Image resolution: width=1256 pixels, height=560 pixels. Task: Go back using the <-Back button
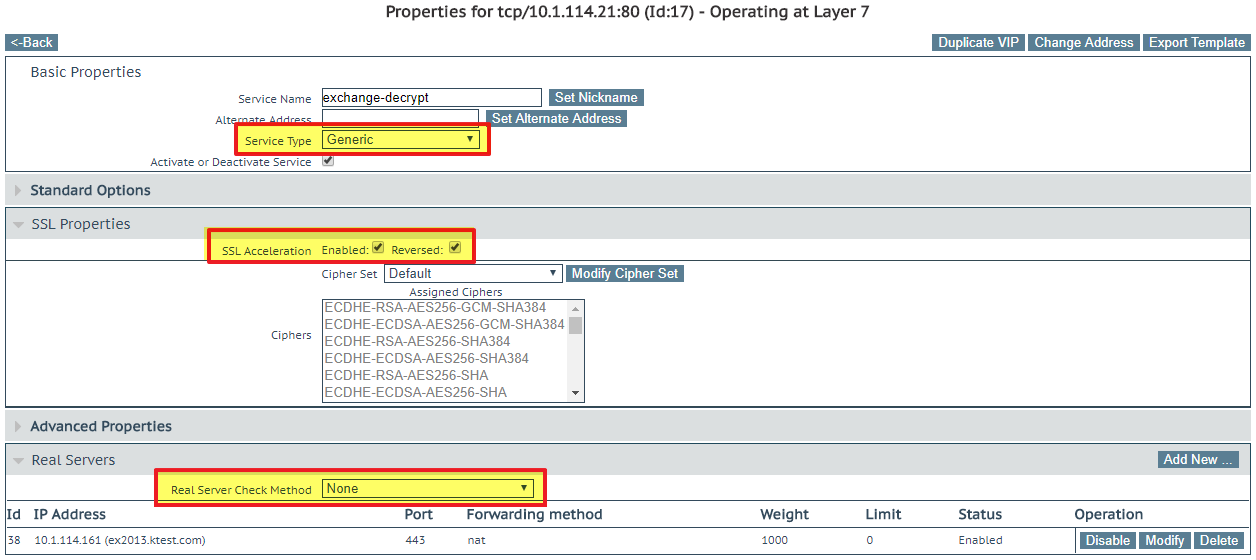31,42
